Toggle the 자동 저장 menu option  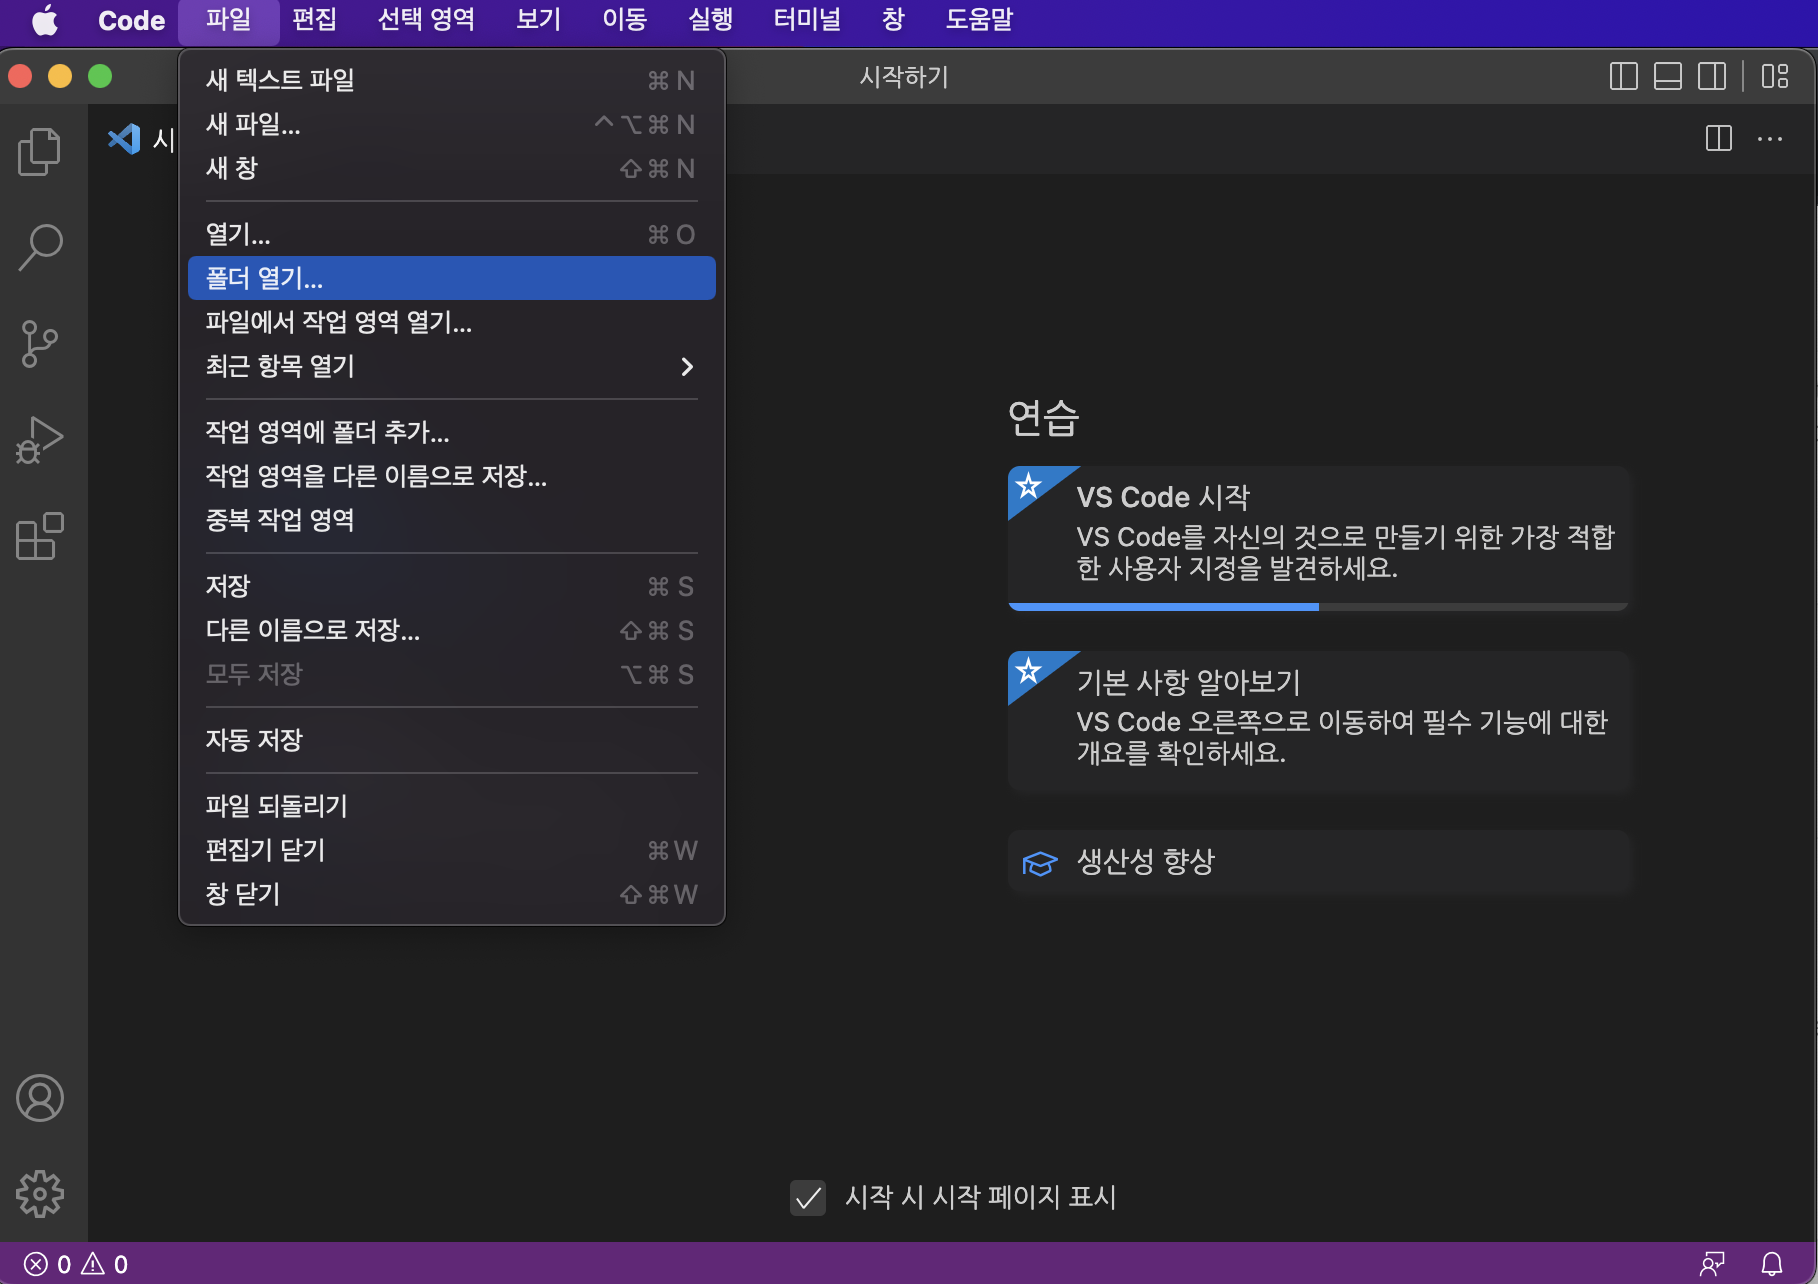coord(452,740)
